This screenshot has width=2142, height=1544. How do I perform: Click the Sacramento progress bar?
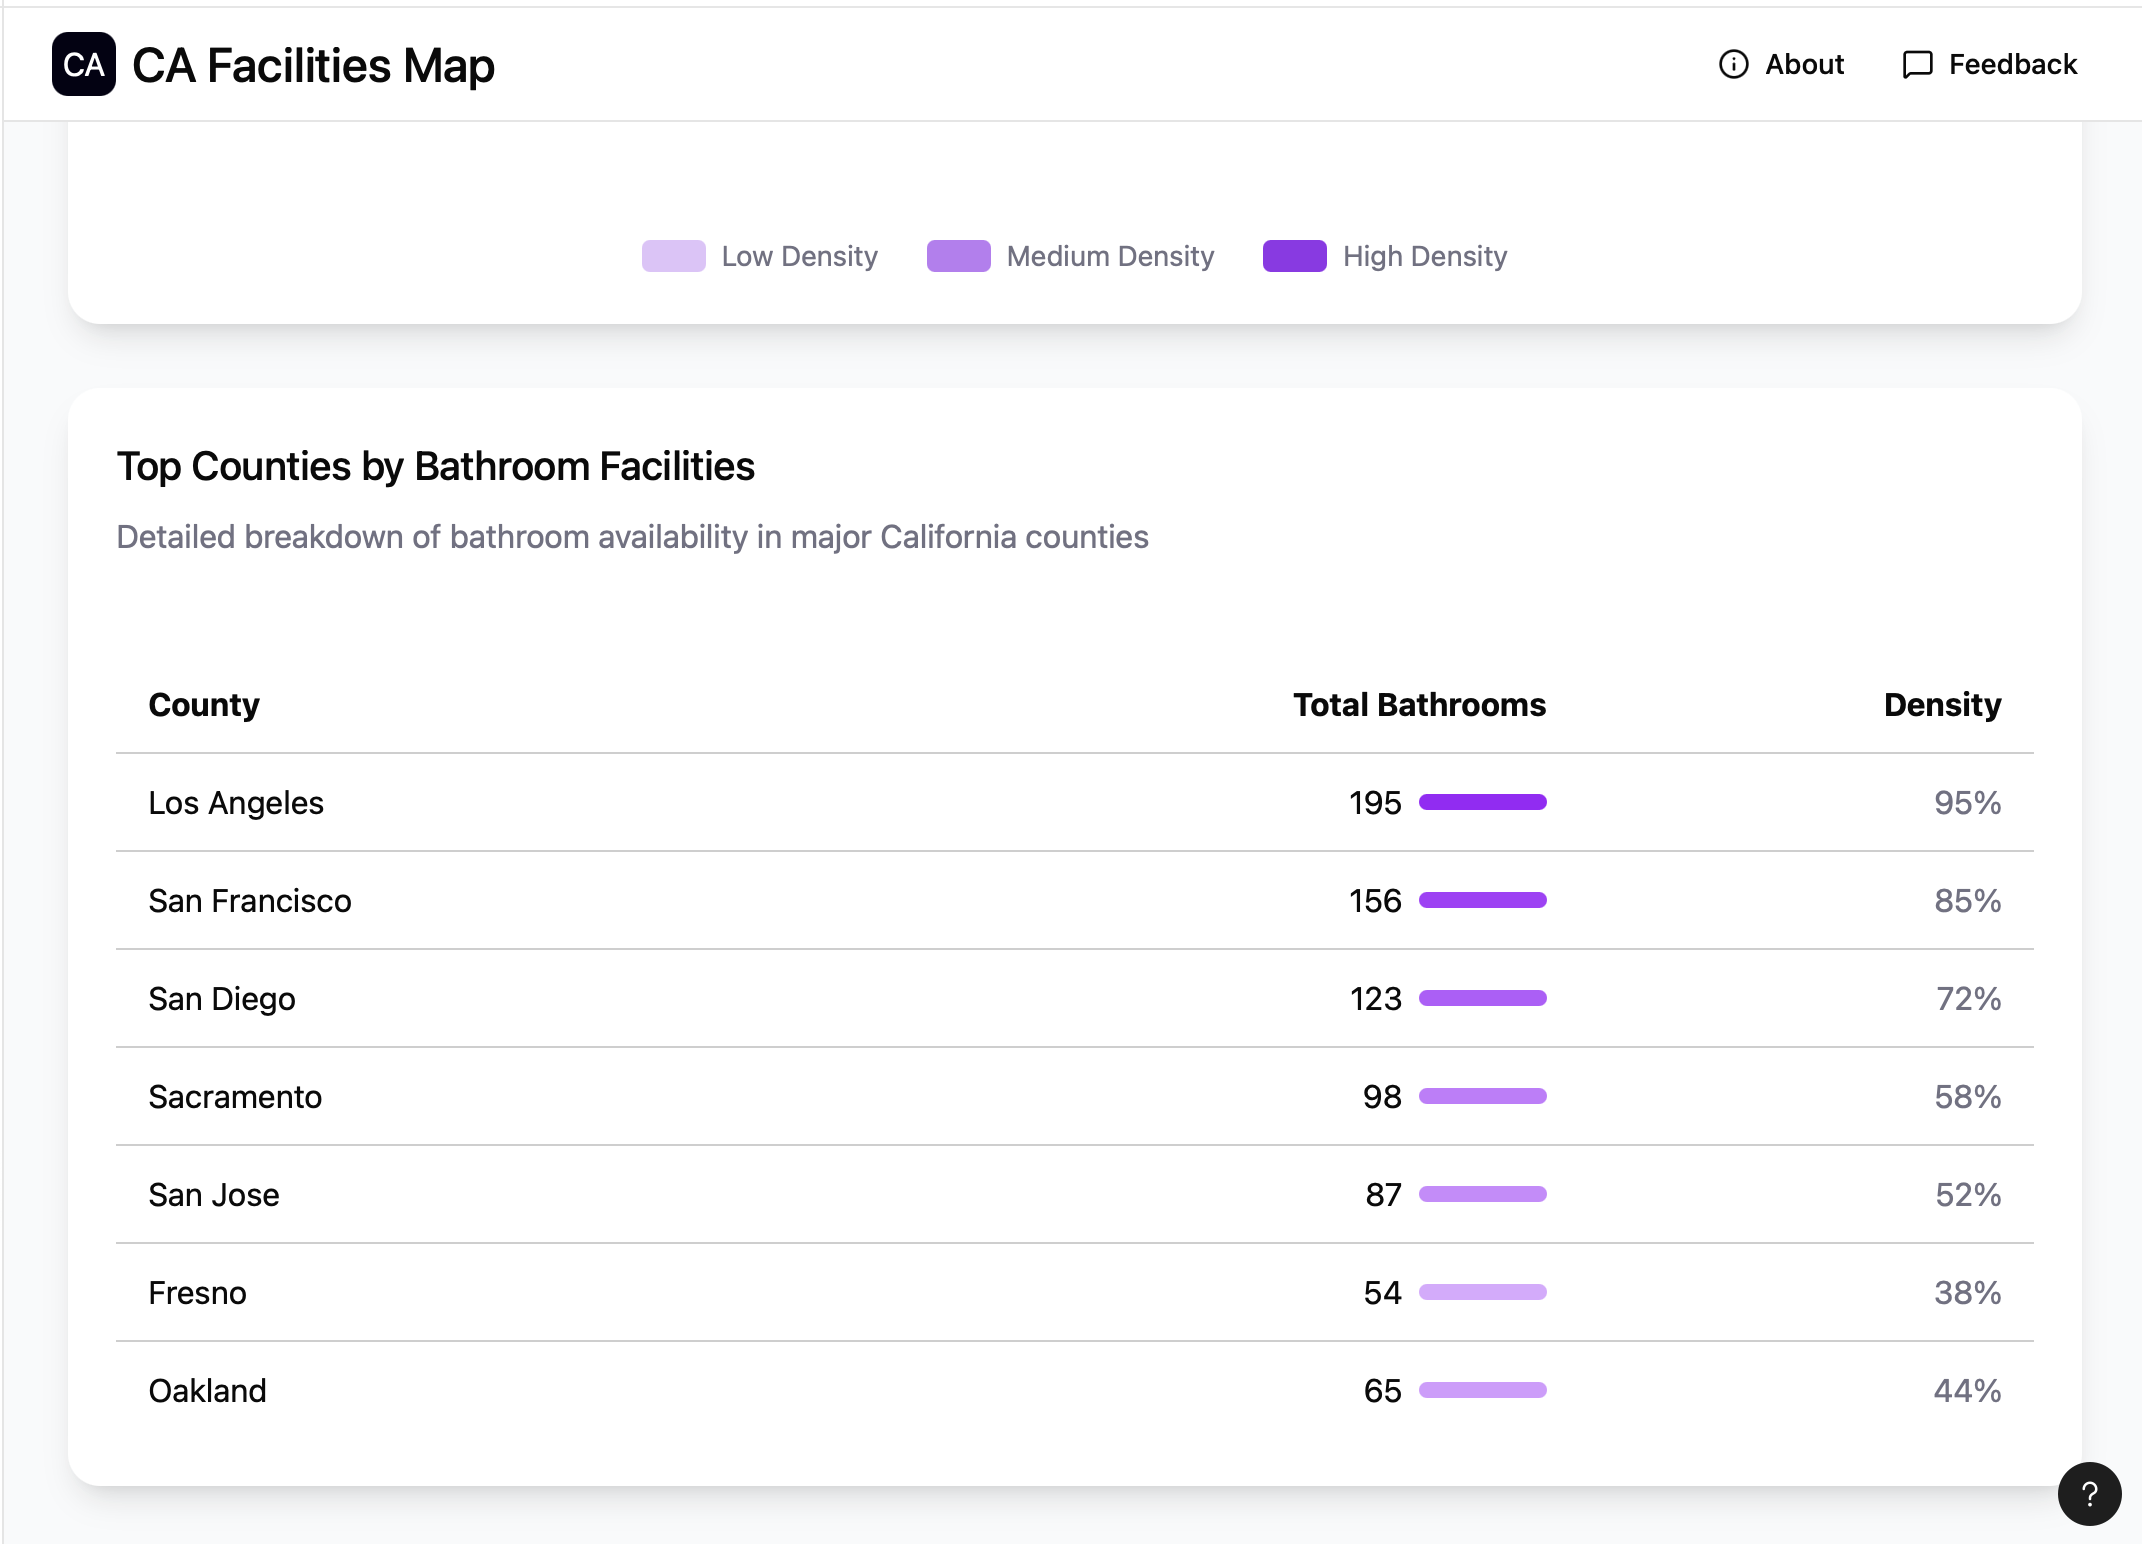1482,1096
